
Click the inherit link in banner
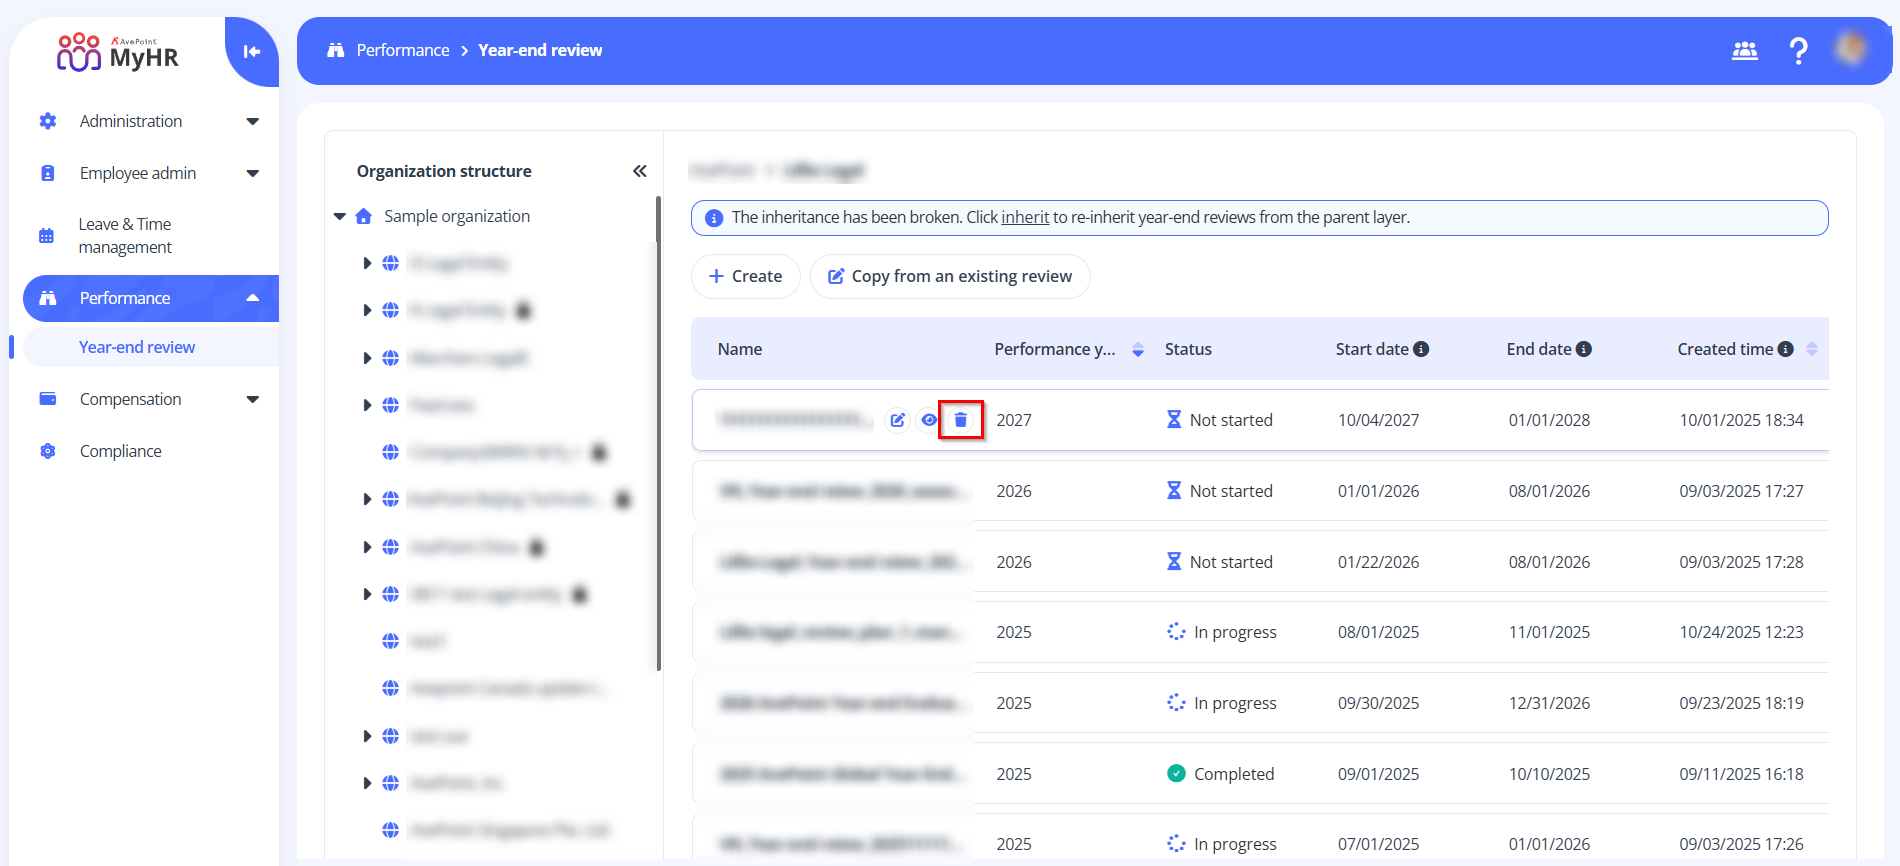pyautogui.click(x=1025, y=217)
